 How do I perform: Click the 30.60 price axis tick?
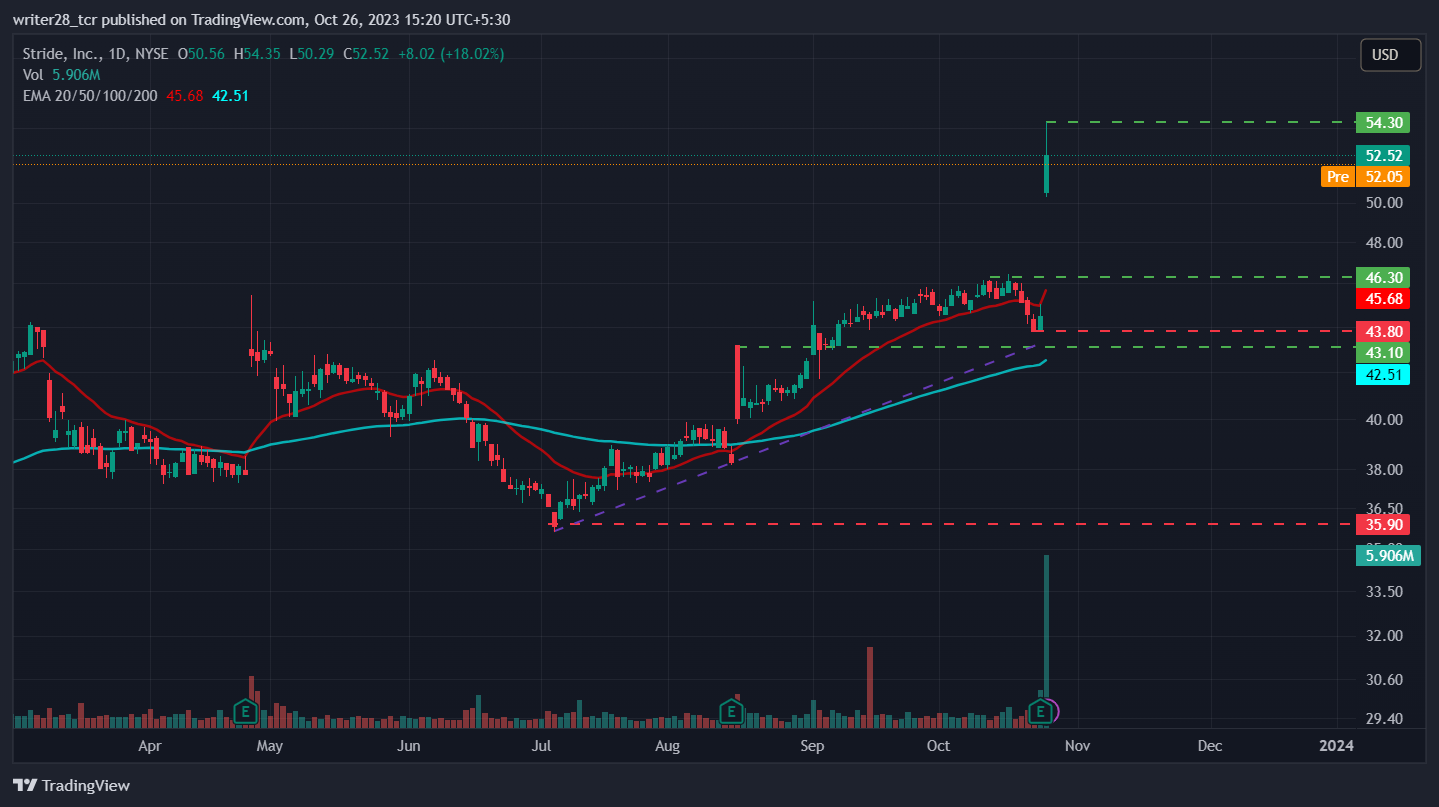pos(1384,679)
